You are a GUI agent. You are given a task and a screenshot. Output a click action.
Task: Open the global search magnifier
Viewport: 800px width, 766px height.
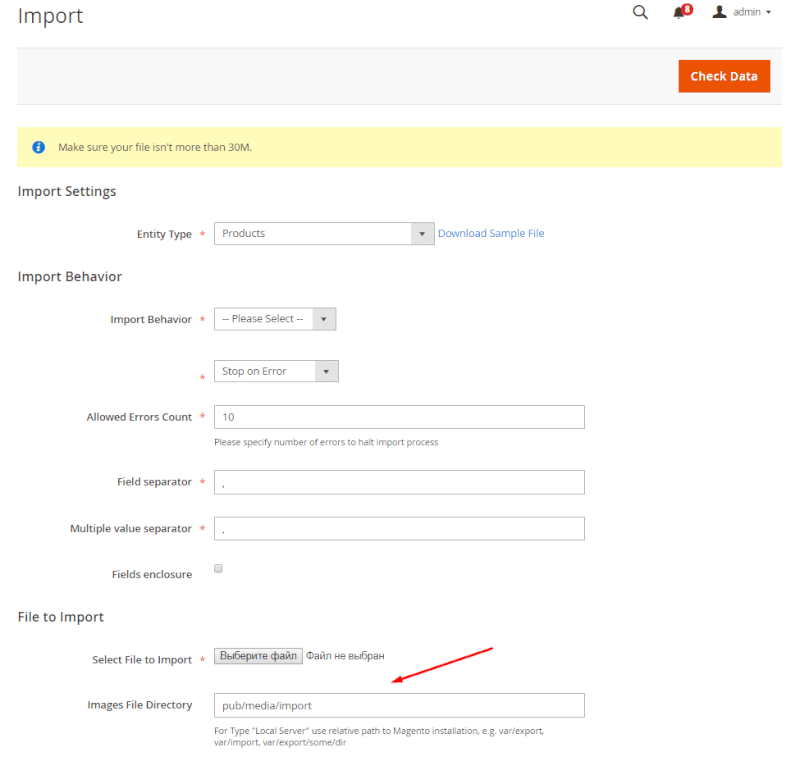point(640,13)
